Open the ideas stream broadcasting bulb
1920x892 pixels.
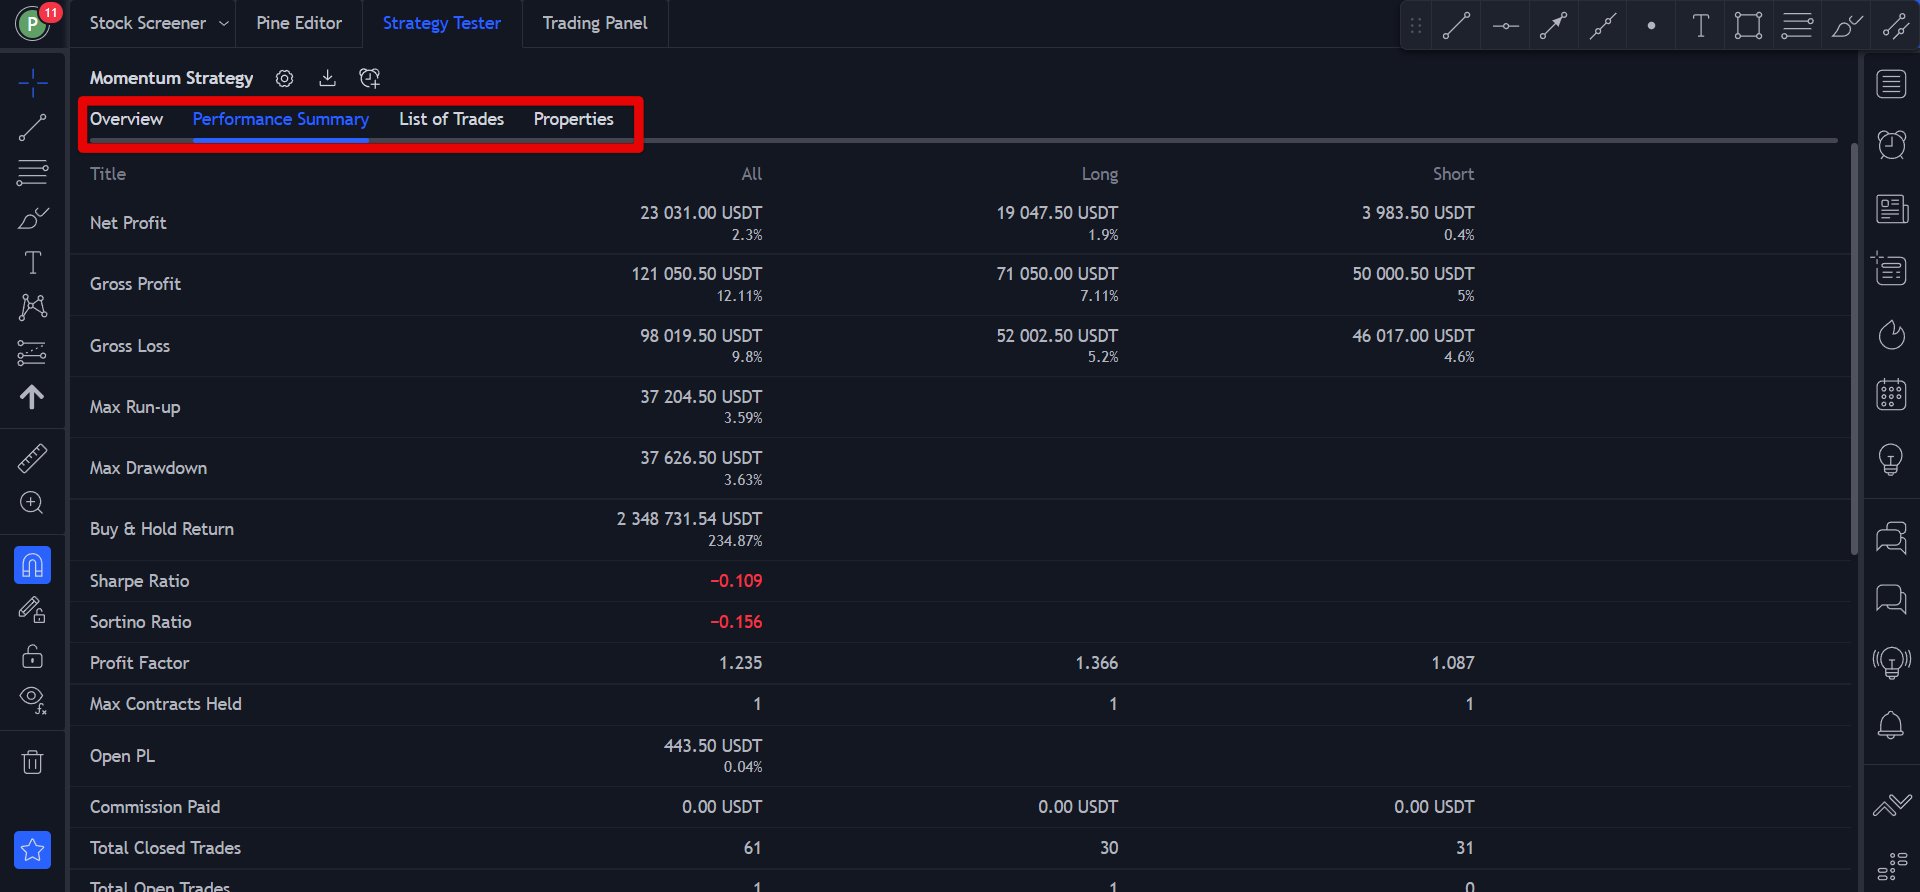(1891, 662)
